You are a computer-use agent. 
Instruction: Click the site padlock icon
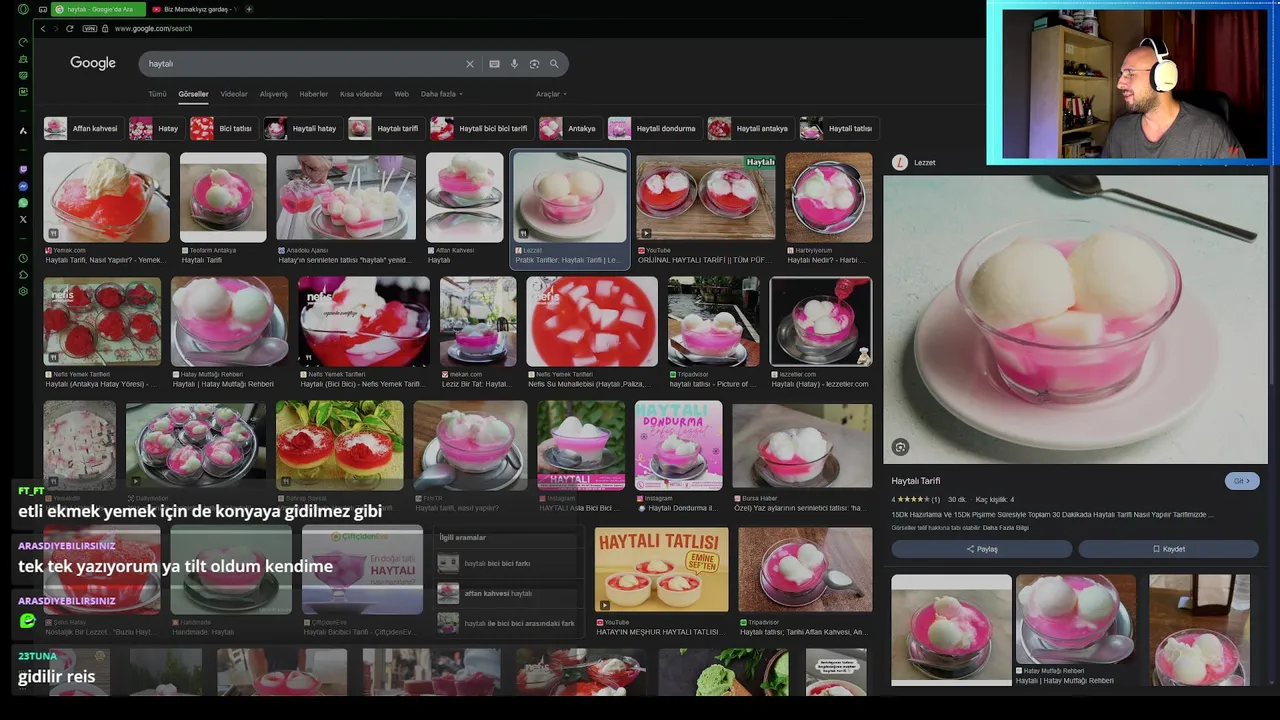(x=105, y=28)
